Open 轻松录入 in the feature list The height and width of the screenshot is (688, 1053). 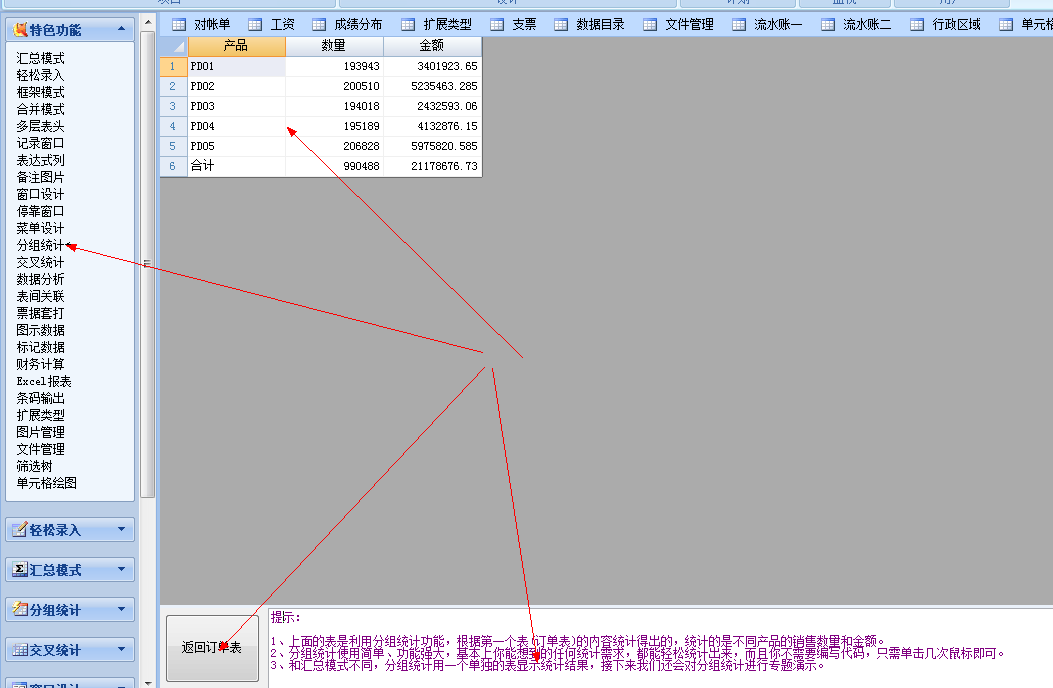coord(41,75)
